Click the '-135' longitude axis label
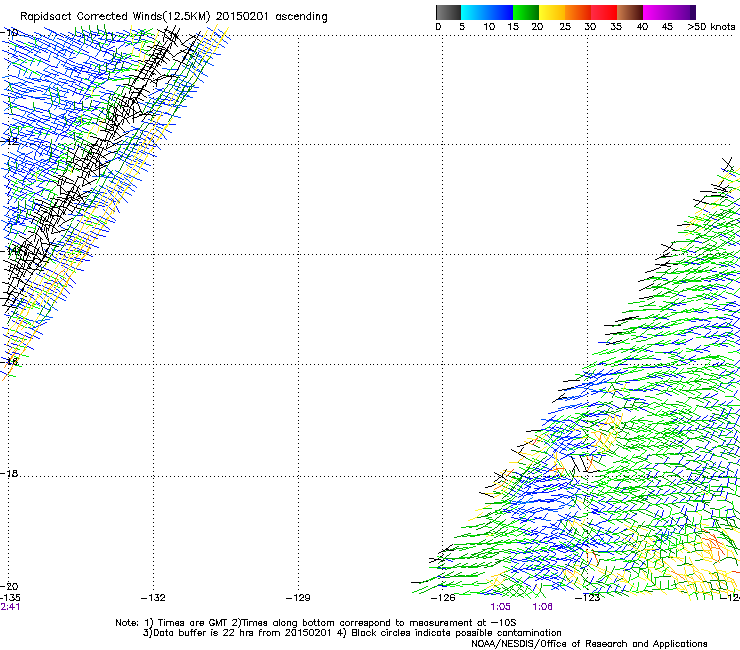Viewport: 740px width, 650px height. pyautogui.click(x=10, y=598)
